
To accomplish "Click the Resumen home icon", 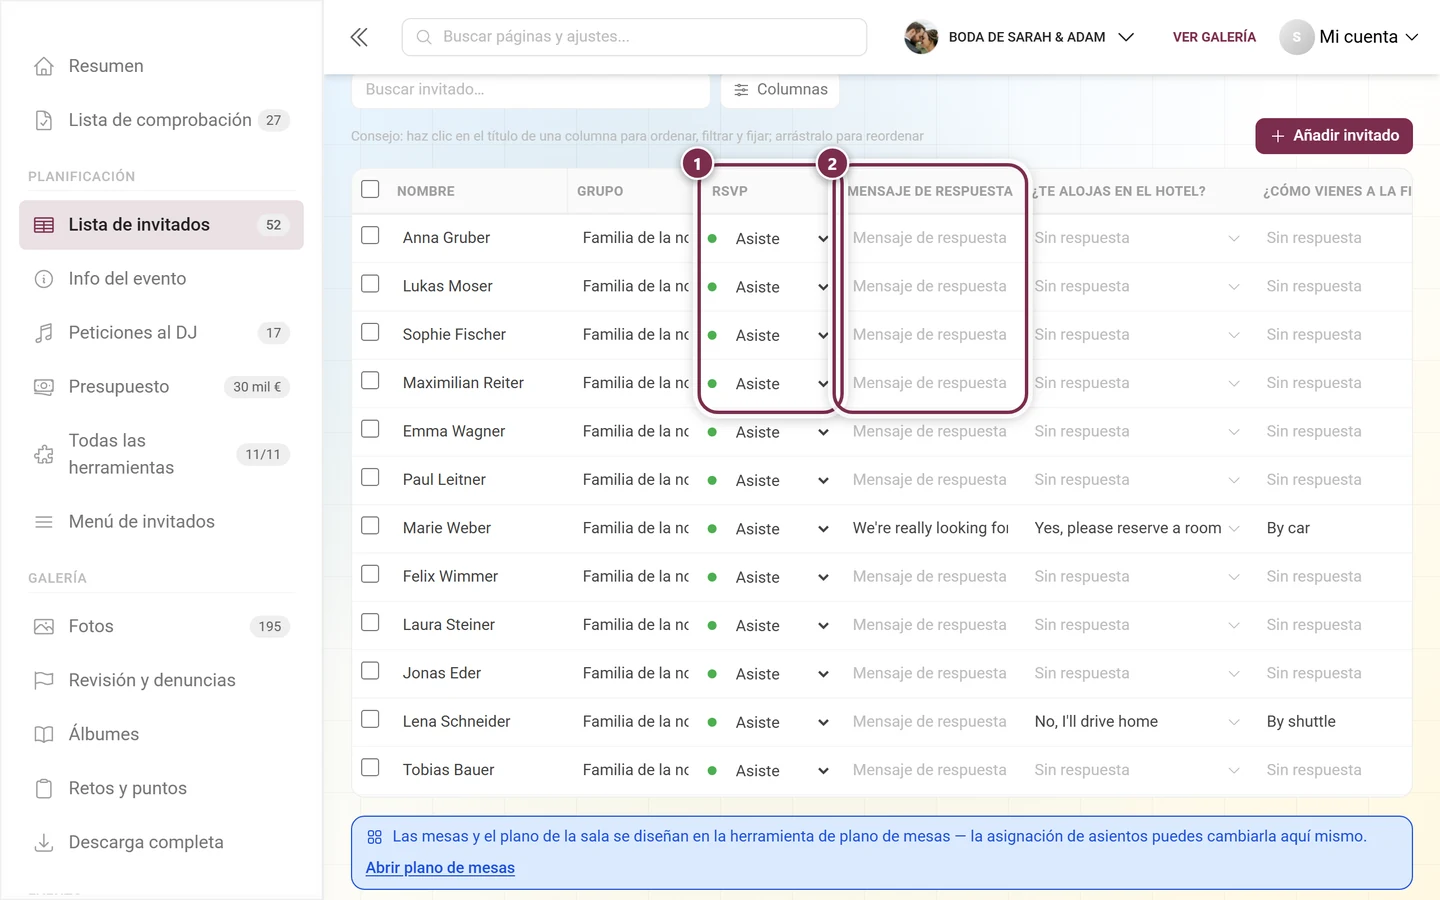I will 44,66.
